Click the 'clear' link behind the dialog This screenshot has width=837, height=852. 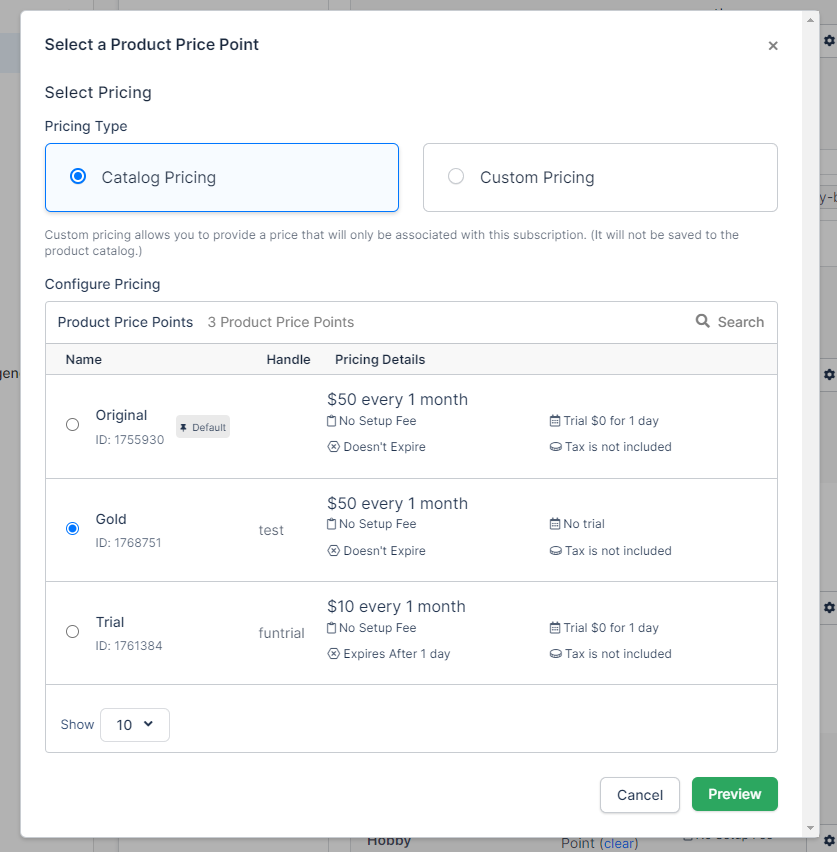tap(619, 843)
